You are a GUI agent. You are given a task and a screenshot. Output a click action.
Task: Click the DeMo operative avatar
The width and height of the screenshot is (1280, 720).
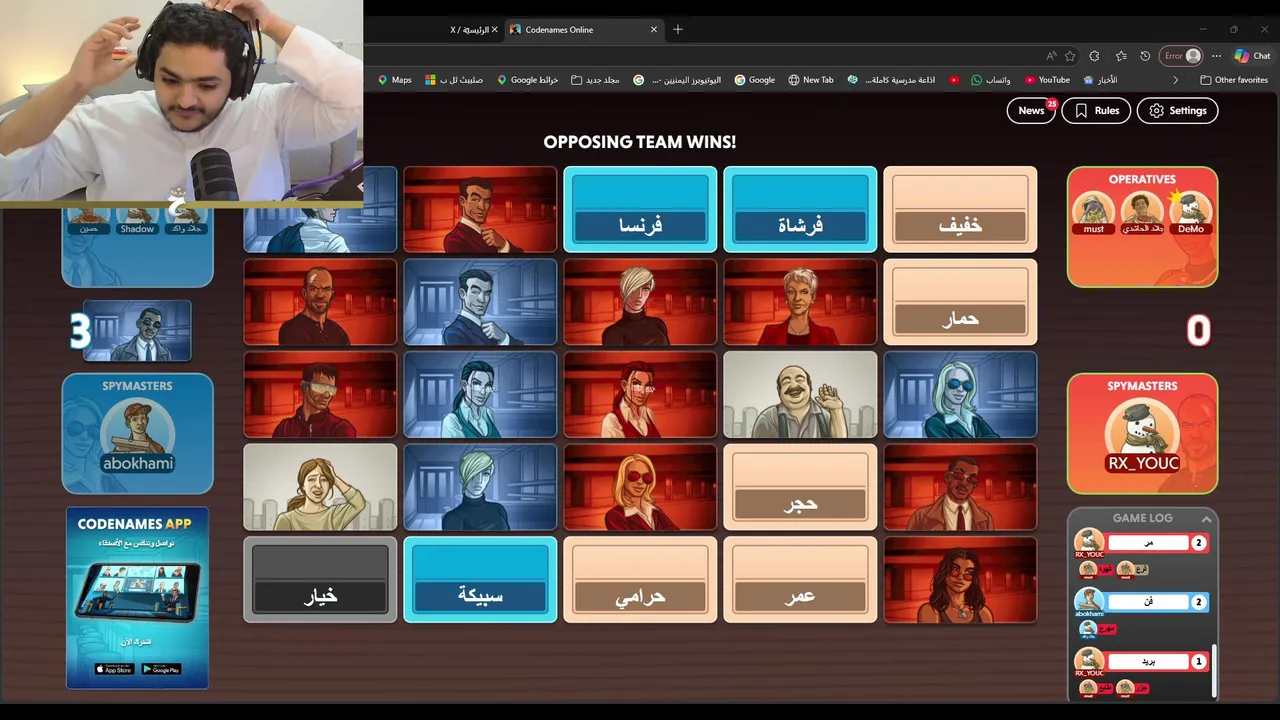point(1190,212)
